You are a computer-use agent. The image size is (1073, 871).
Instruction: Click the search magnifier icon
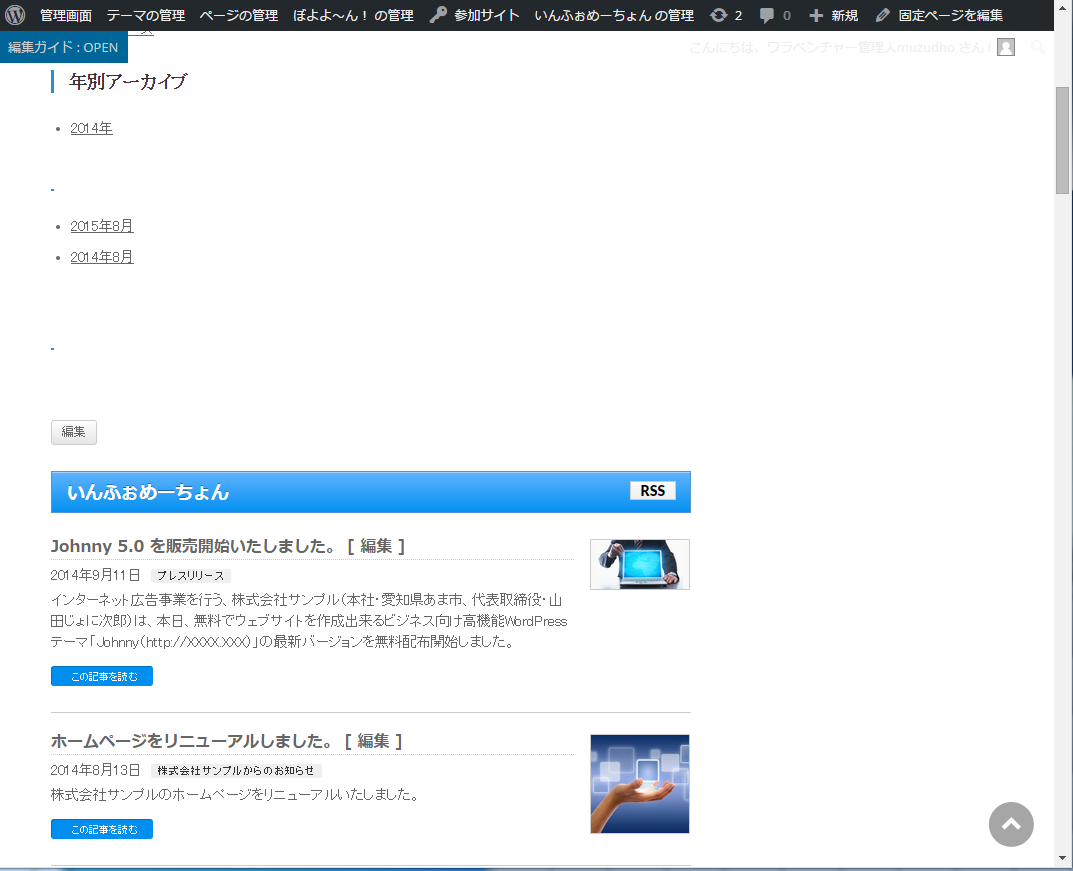pyautogui.click(x=1038, y=47)
